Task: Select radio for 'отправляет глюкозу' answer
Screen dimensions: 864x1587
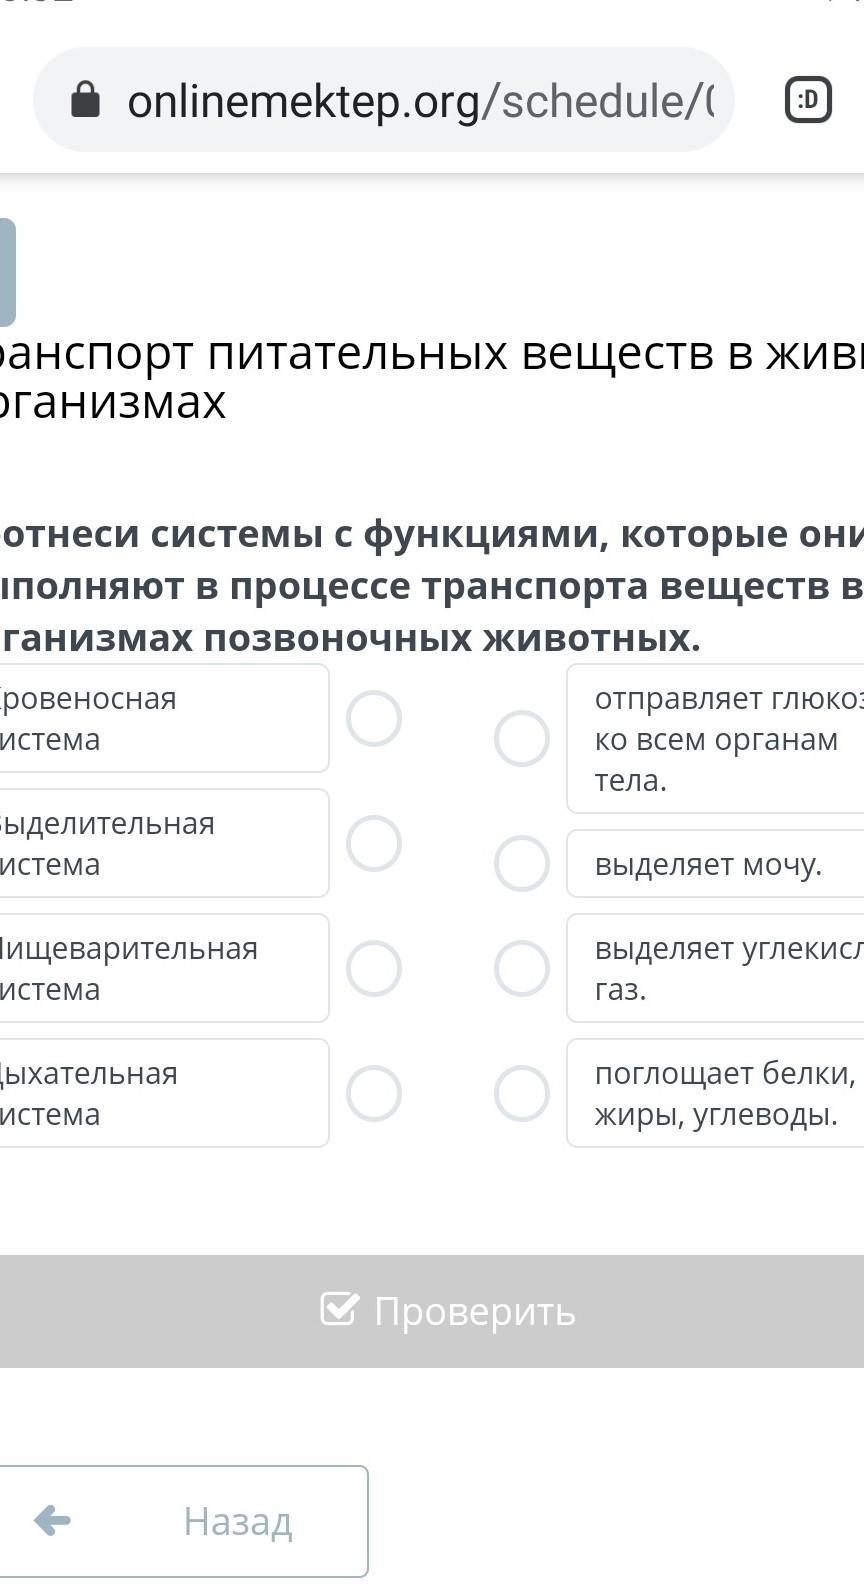Action: coord(522,738)
